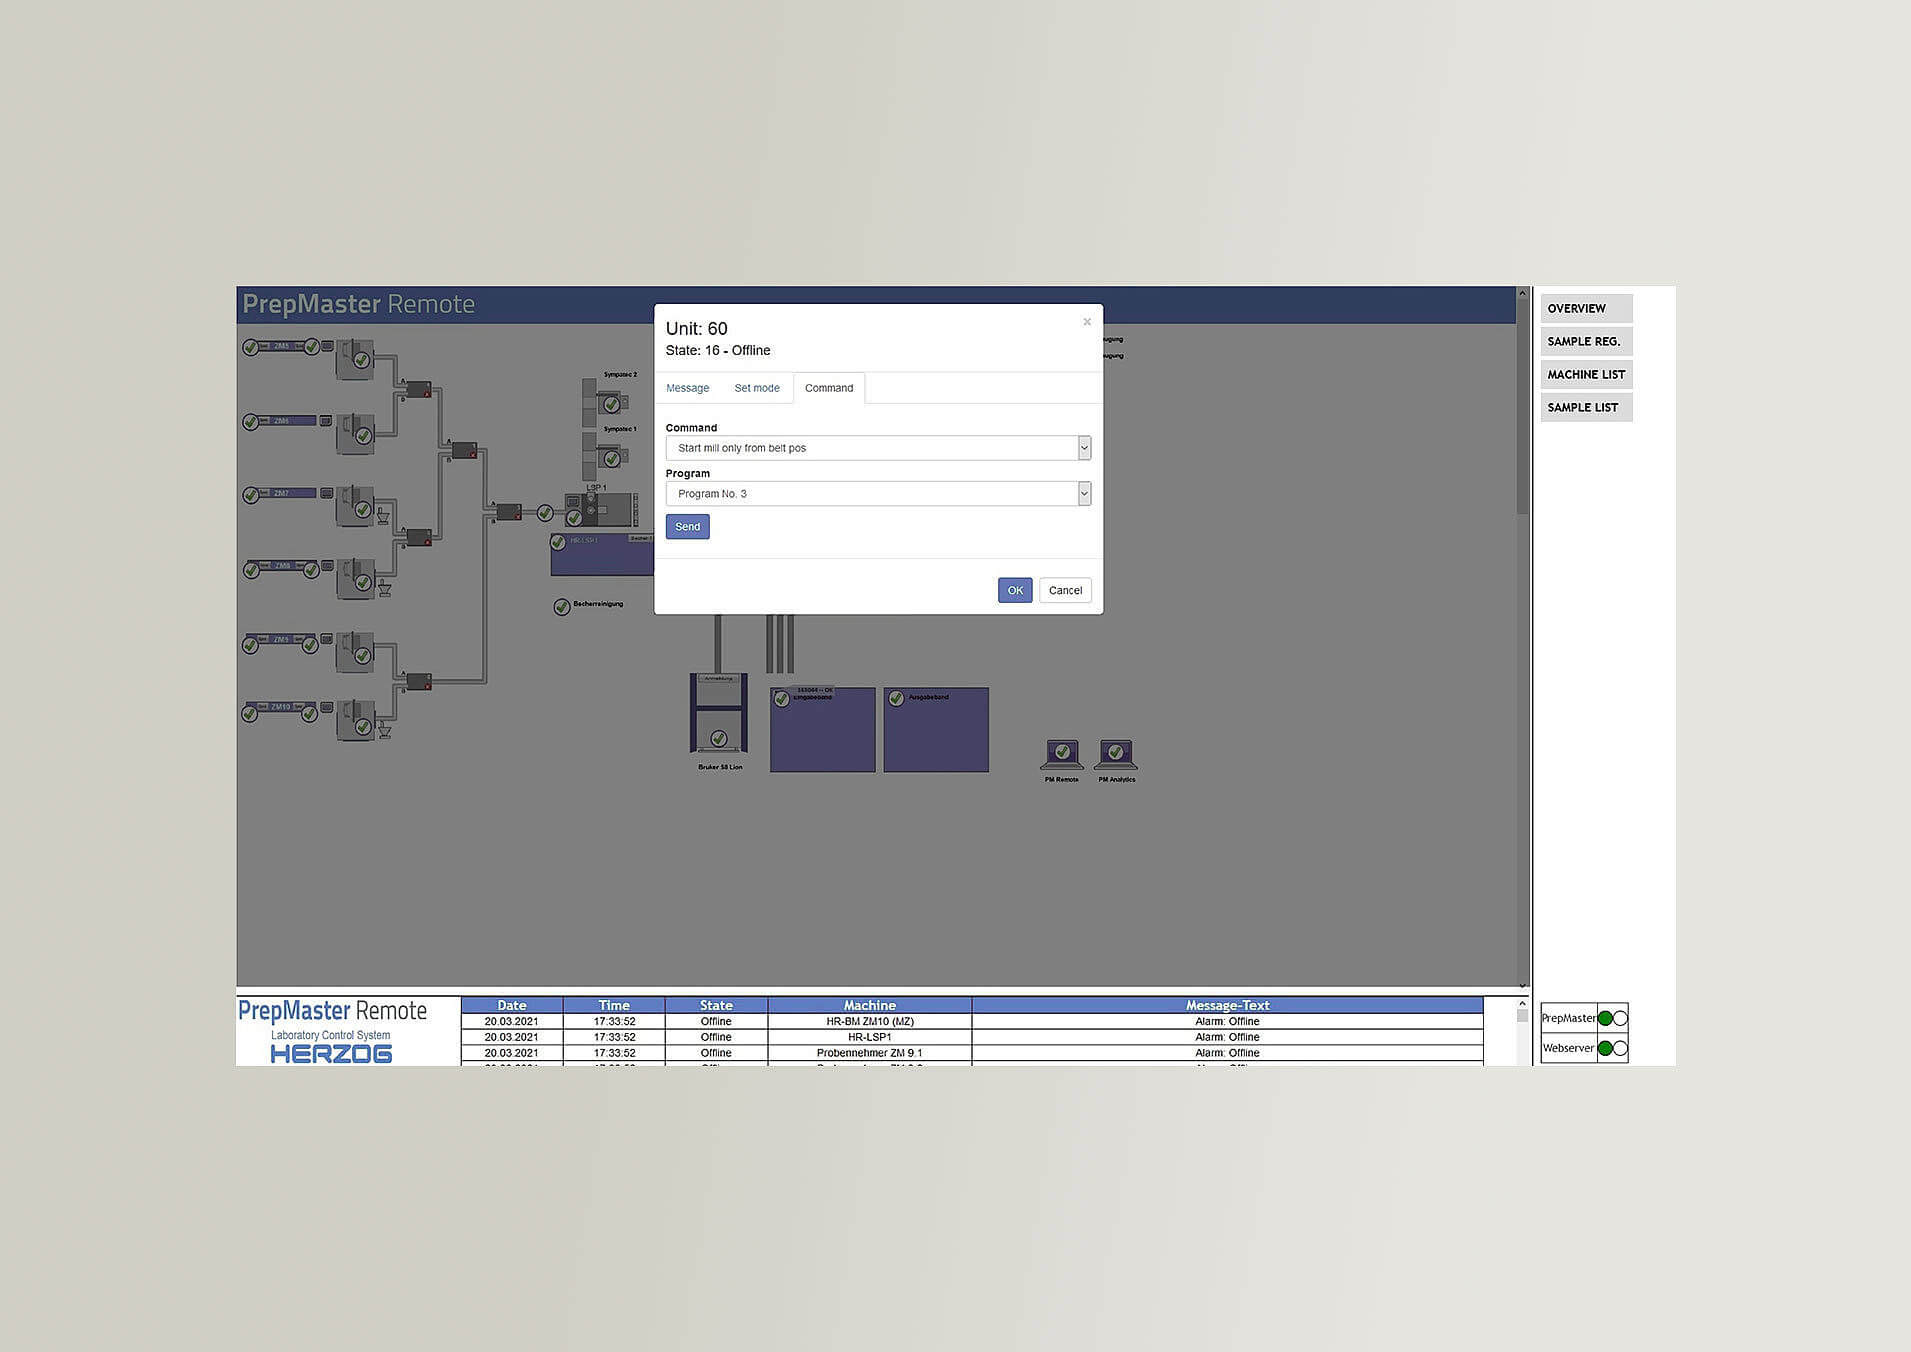Click the ZM10 belt left status check

click(250, 714)
